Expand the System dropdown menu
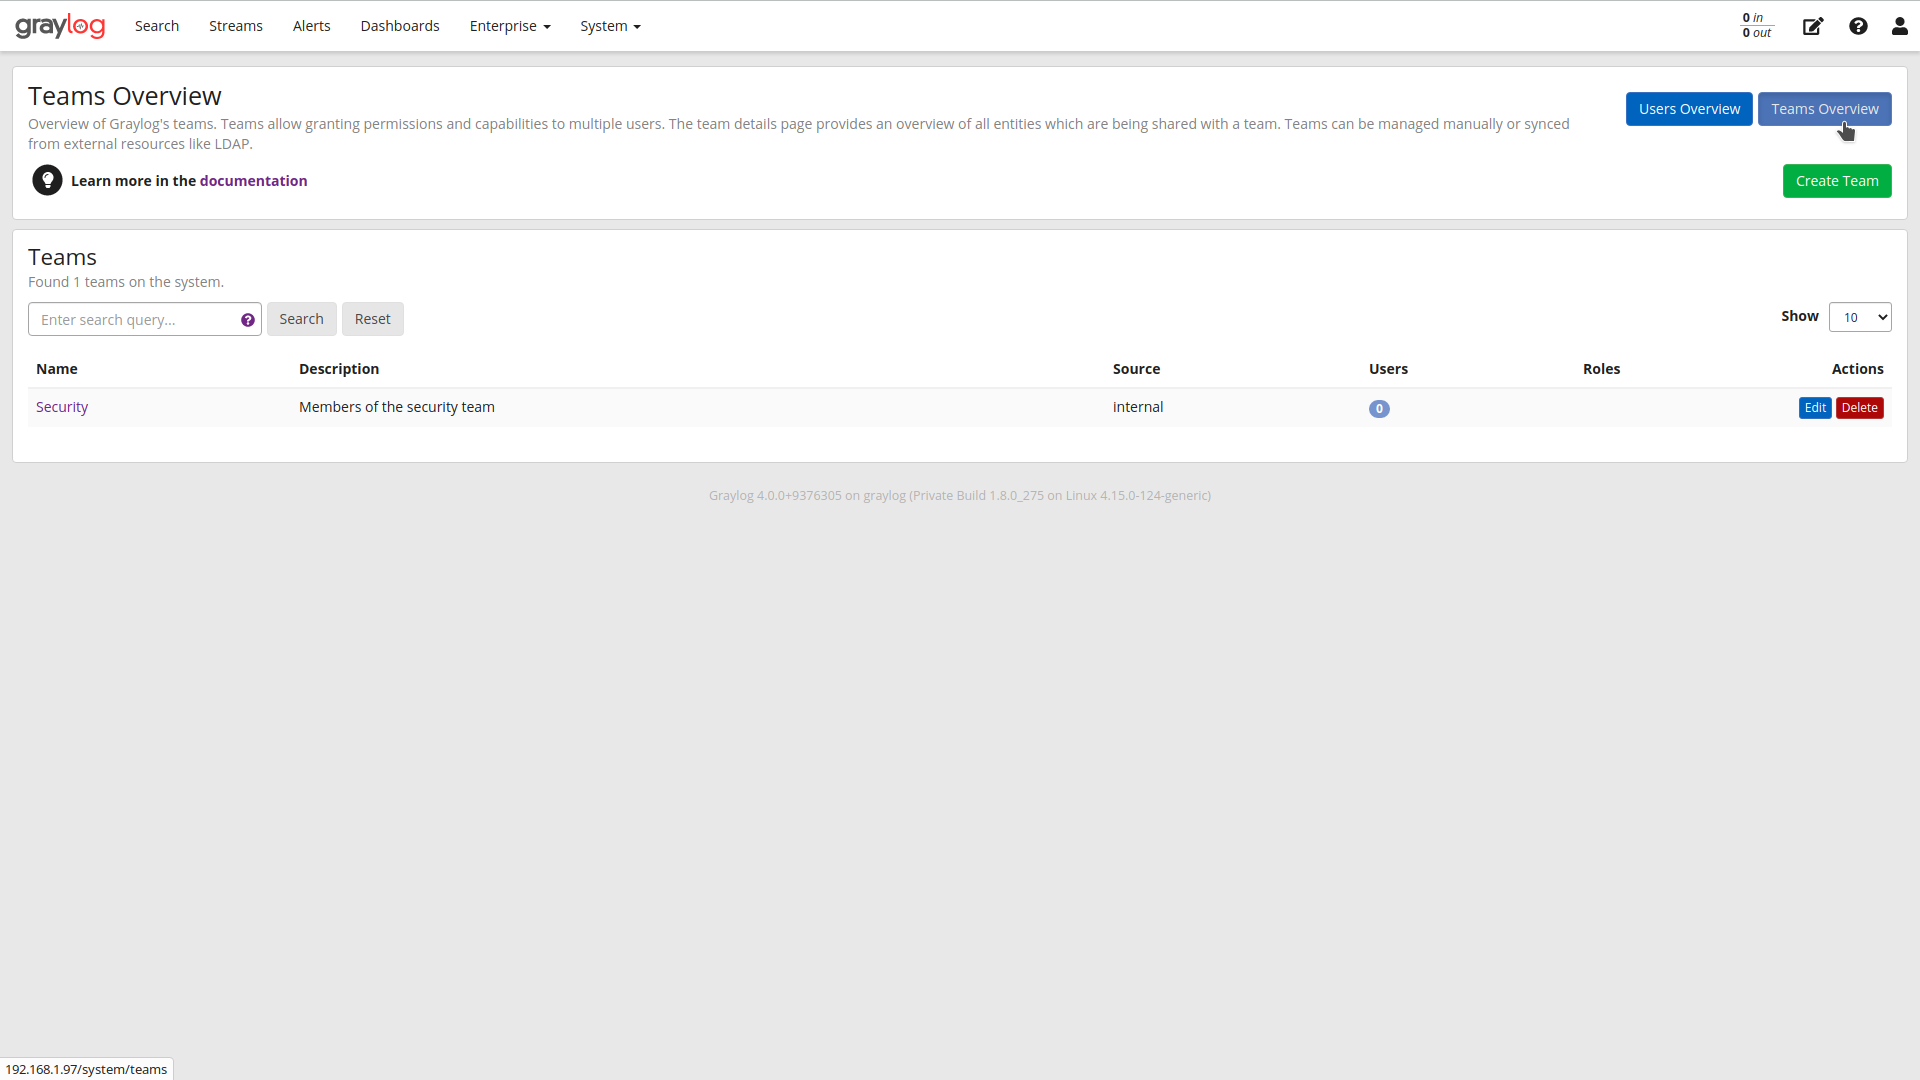The height and width of the screenshot is (1080, 1920). pyautogui.click(x=610, y=26)
